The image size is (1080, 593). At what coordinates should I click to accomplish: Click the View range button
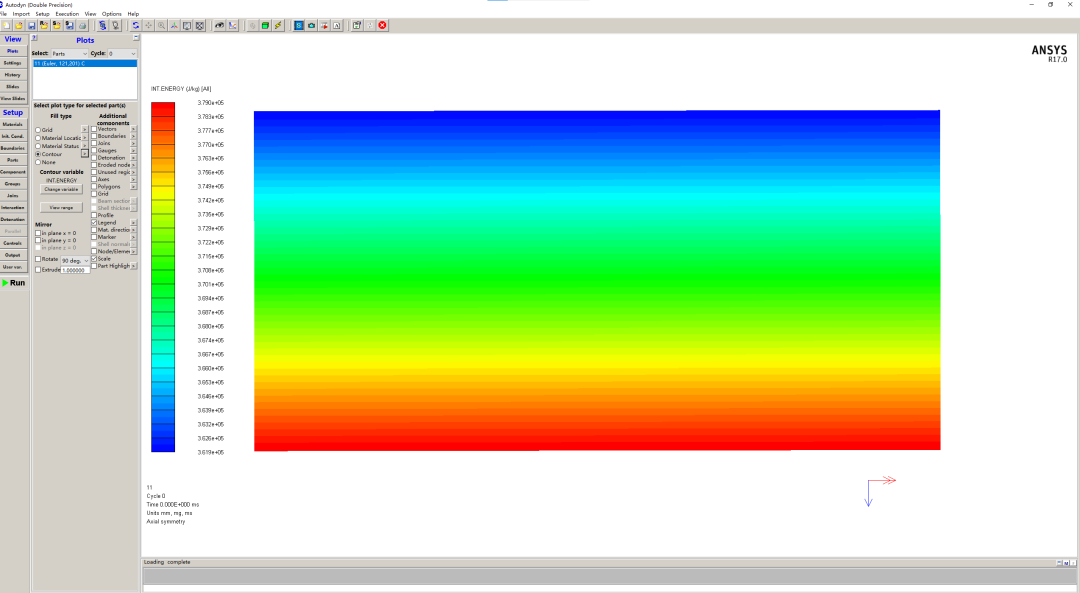[x=61, y=207]
